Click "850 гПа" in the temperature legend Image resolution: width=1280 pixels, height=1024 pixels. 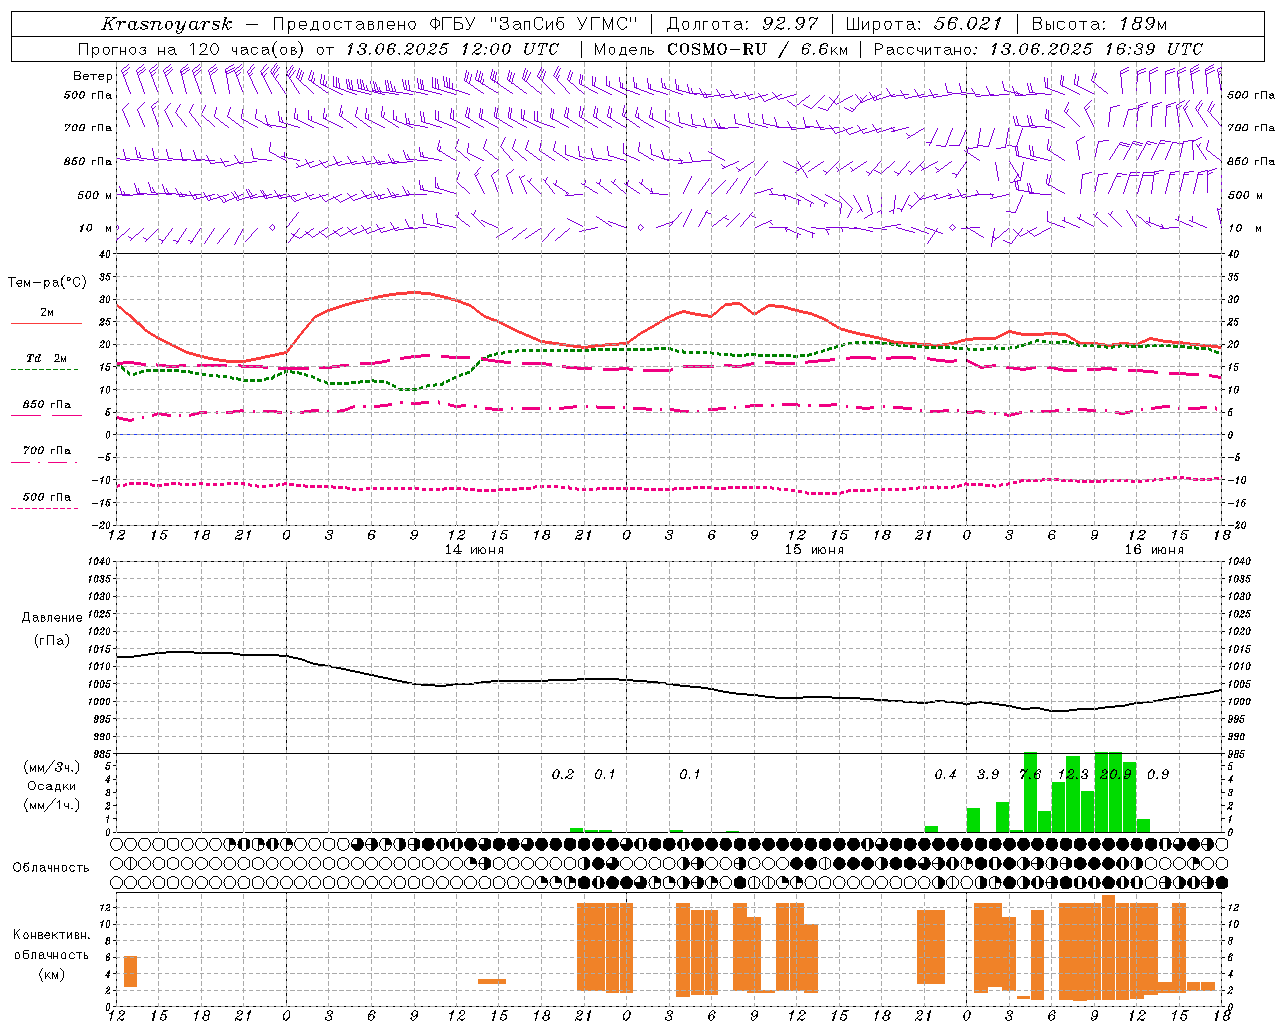click(47, 405)
